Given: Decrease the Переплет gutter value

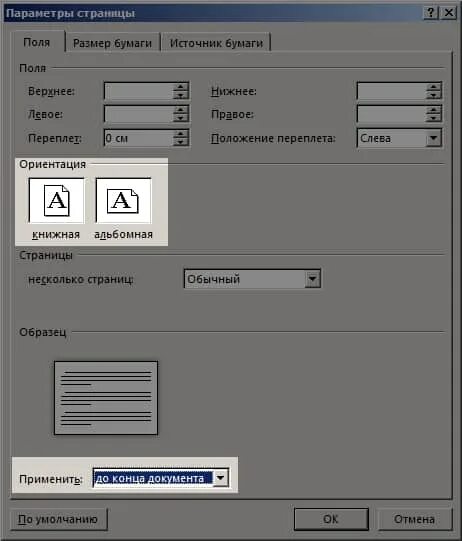Looking at the screenshot, I should pyautogui.click(x=180, y=142).
